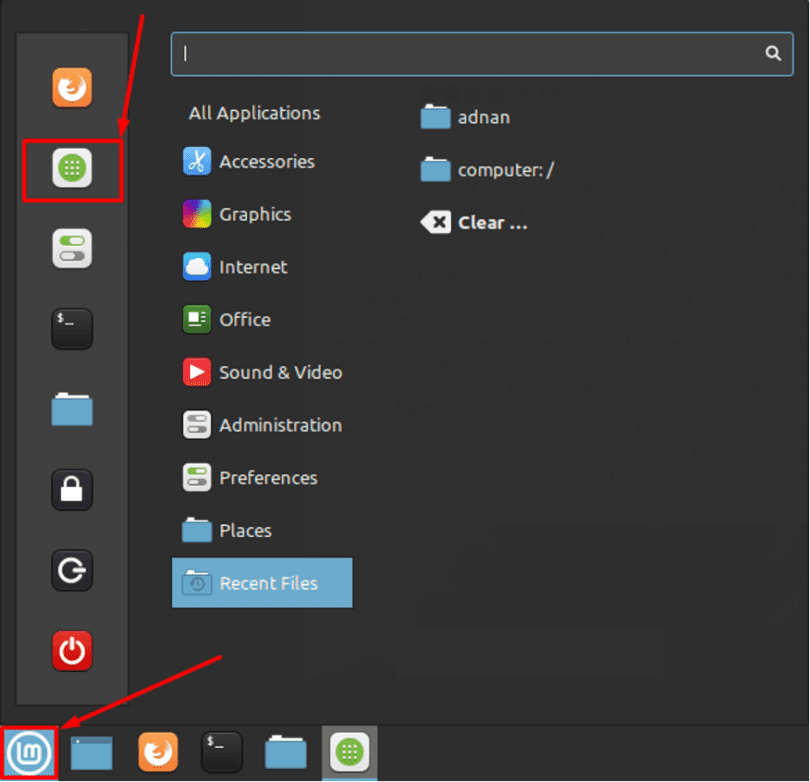Screen dimensions: 810x782
Task: Open the file manager from the panel
Action: pos(286,753)
